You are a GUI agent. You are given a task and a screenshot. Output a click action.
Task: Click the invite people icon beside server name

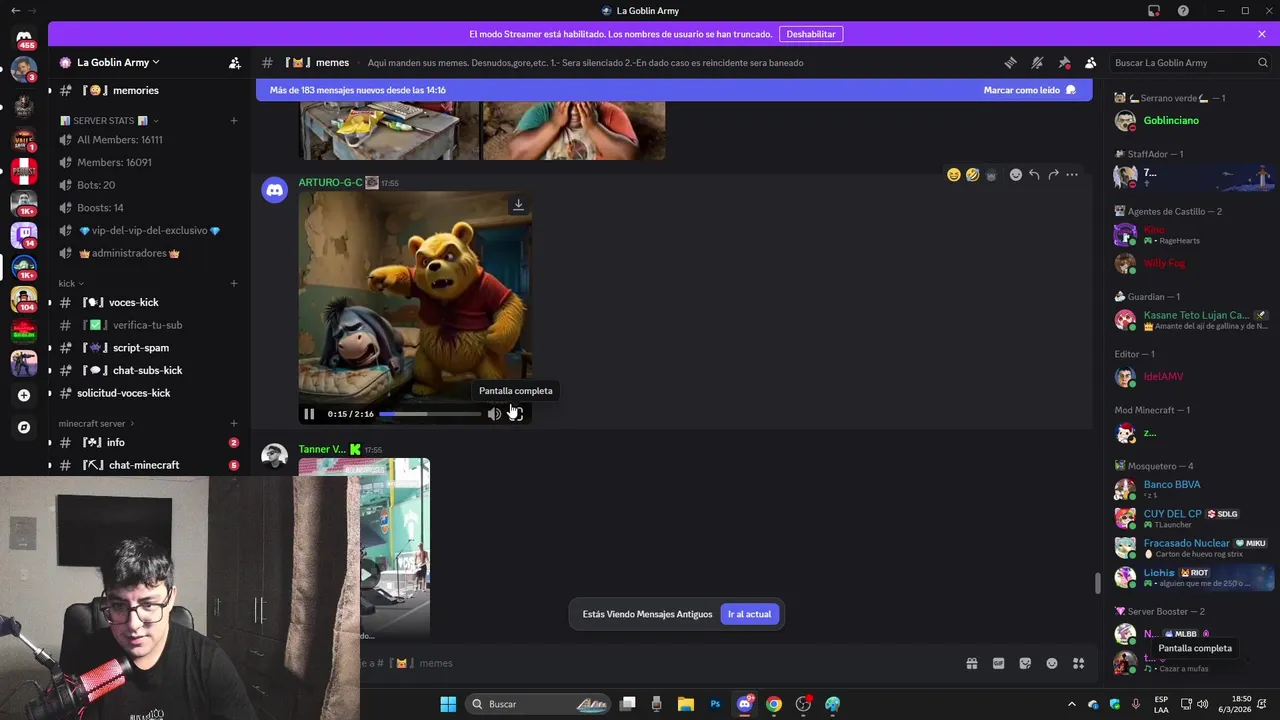tap(234, 62)
